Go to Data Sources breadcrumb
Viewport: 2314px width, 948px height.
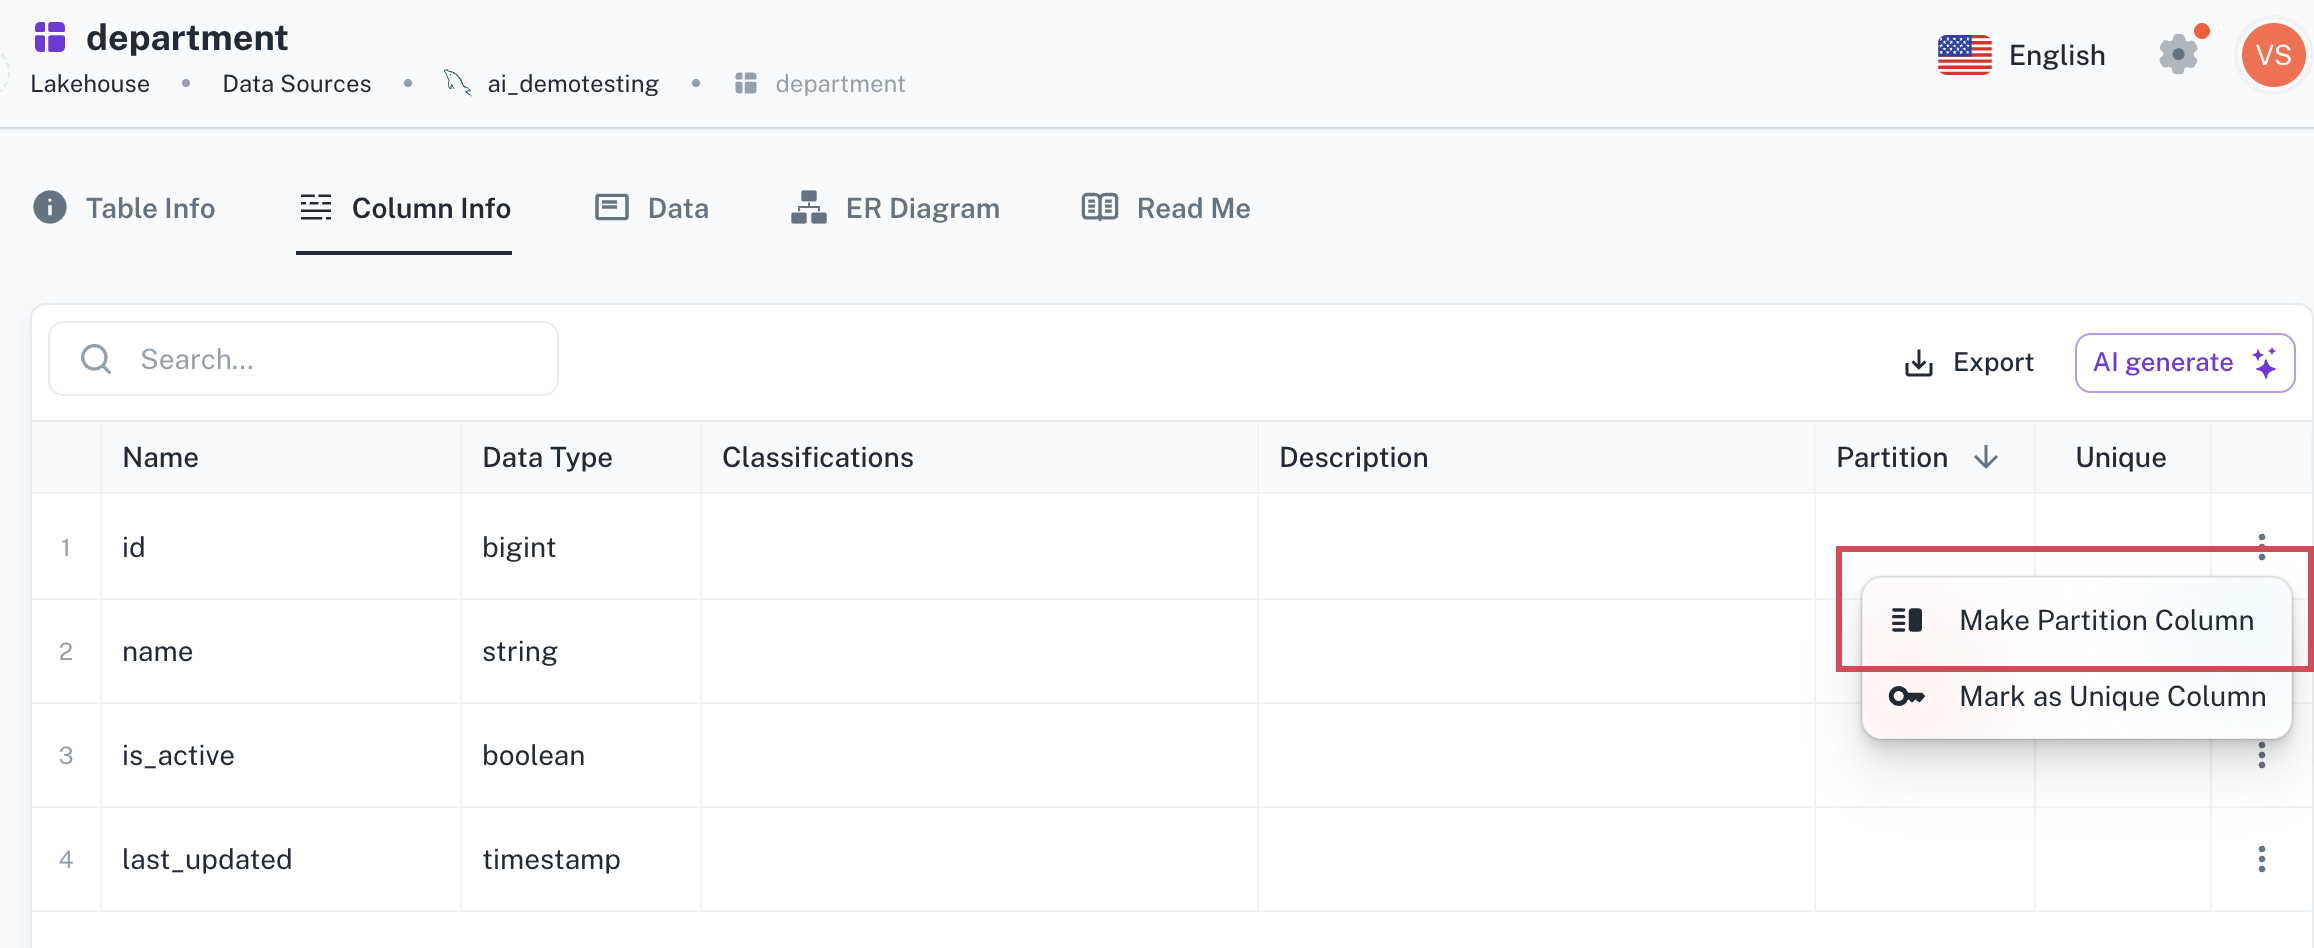297,84
